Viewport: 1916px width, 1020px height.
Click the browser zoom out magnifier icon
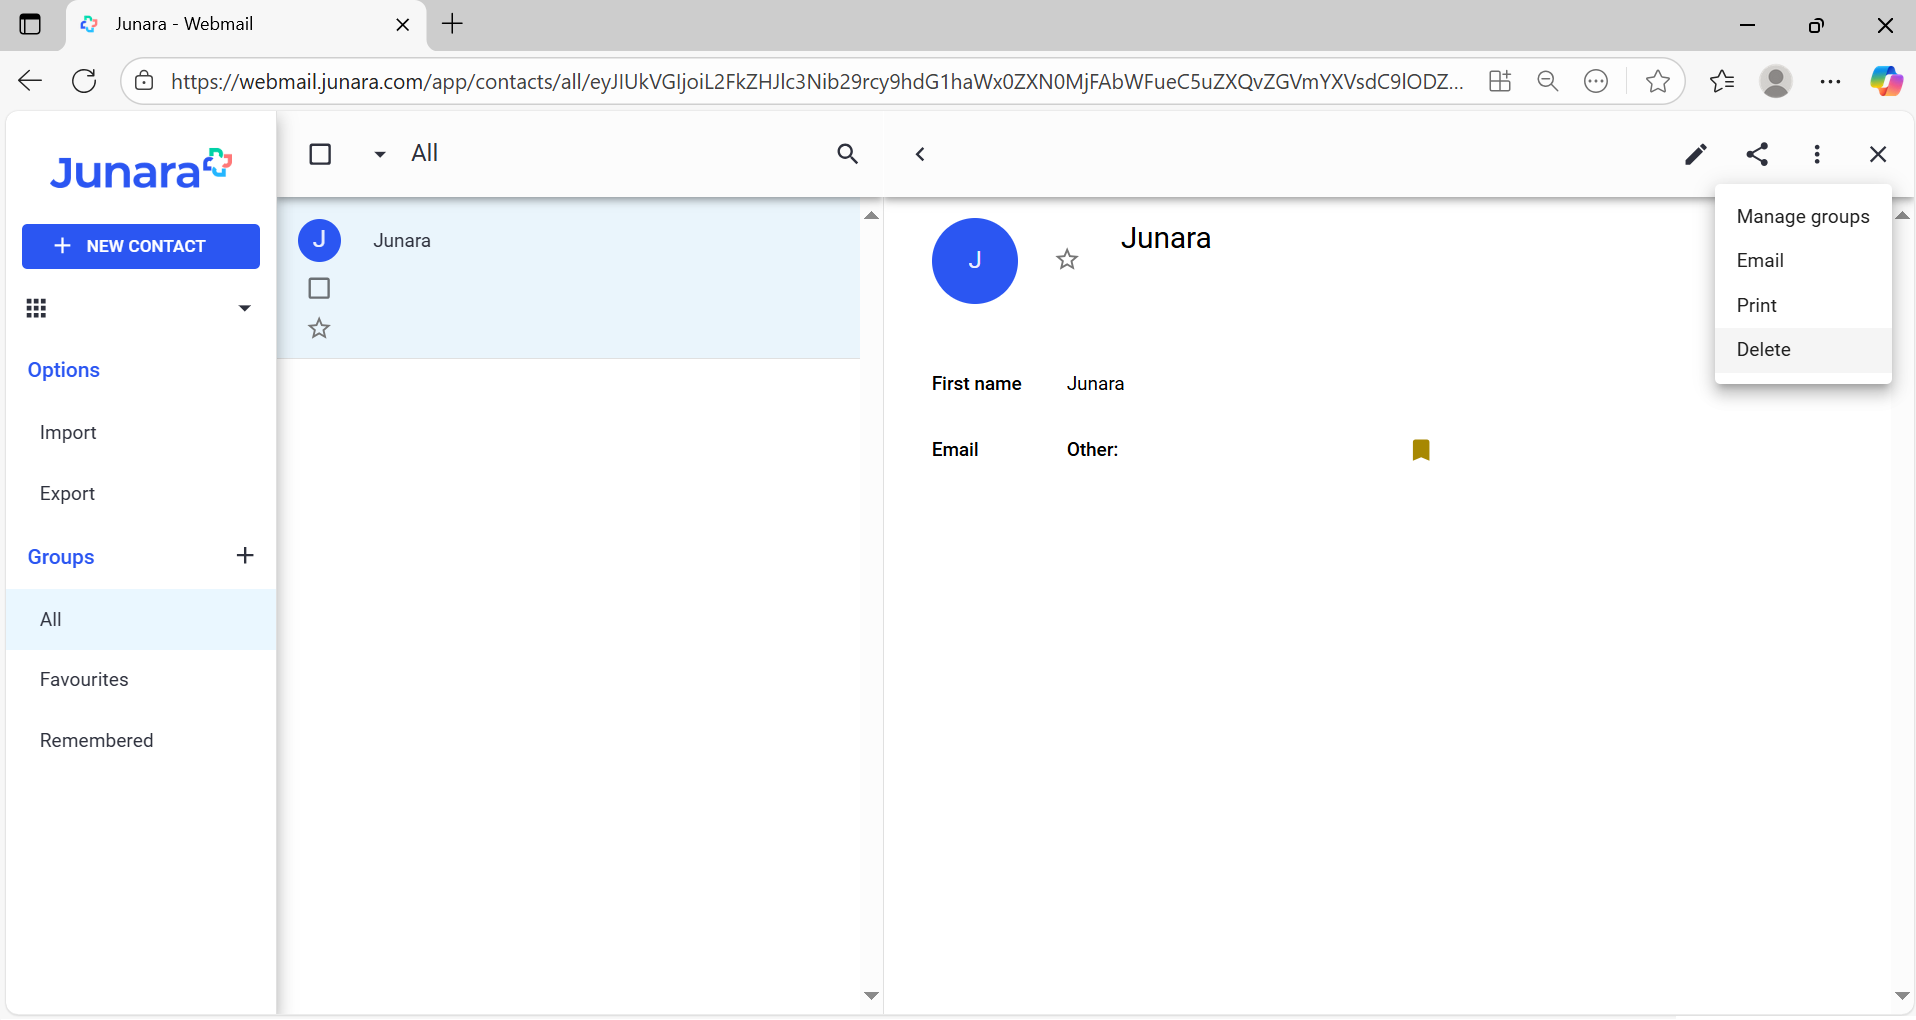[1548, 81]
